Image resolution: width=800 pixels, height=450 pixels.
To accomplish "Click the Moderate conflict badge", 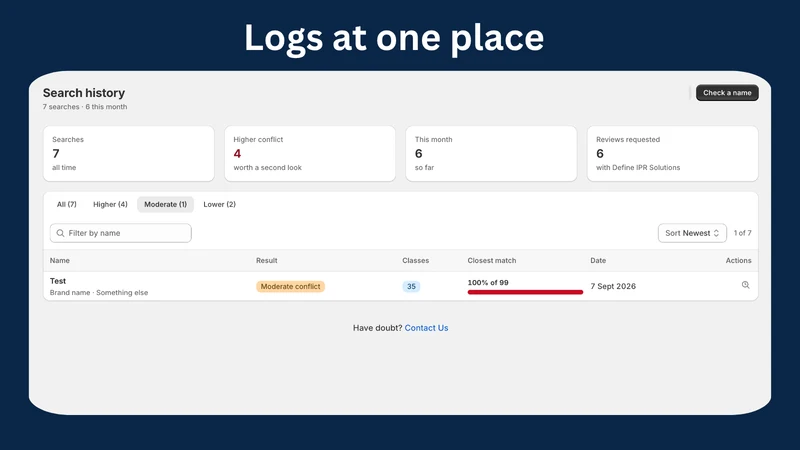I will tap(290, 286).
